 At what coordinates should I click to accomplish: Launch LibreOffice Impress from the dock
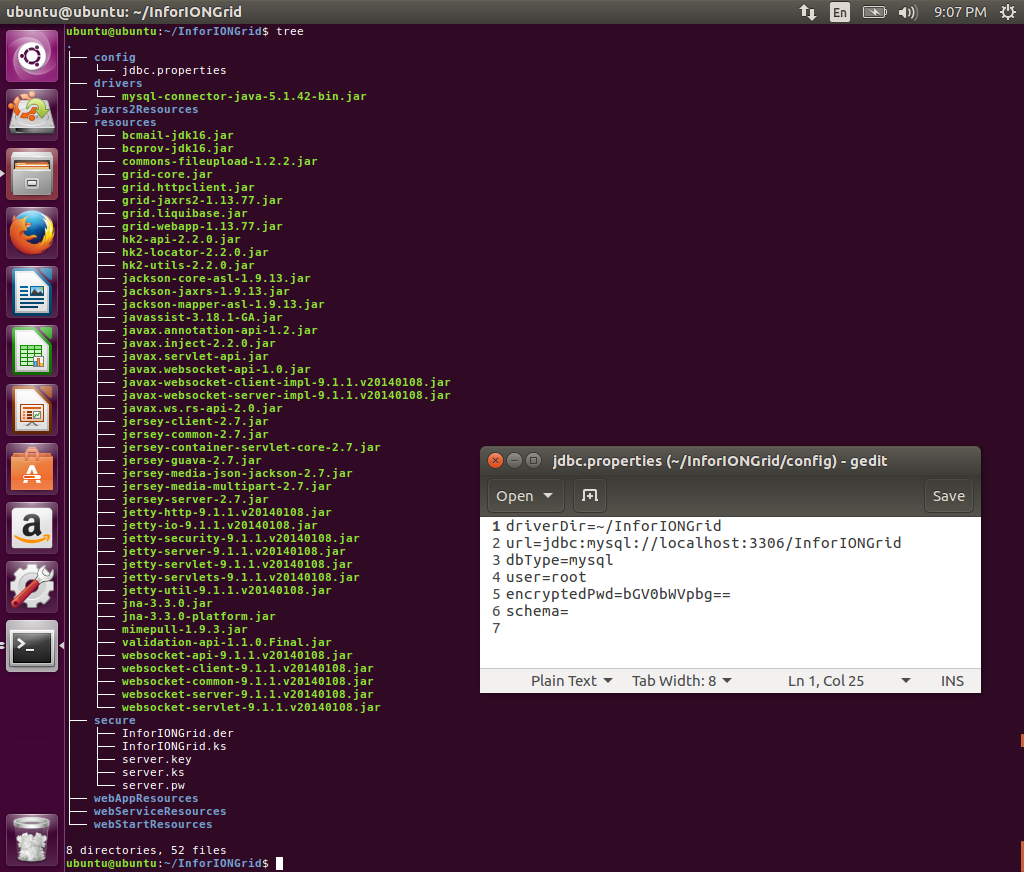click(33, 410)
